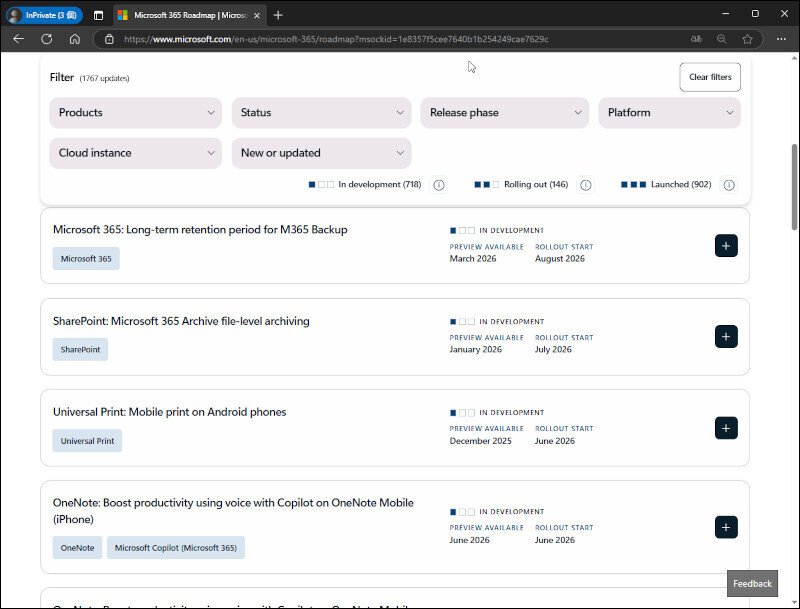Image resolution: width=800 pixels, height=609 pixels.
Task: Filter by Launched (902)
Action: point(666,185)
